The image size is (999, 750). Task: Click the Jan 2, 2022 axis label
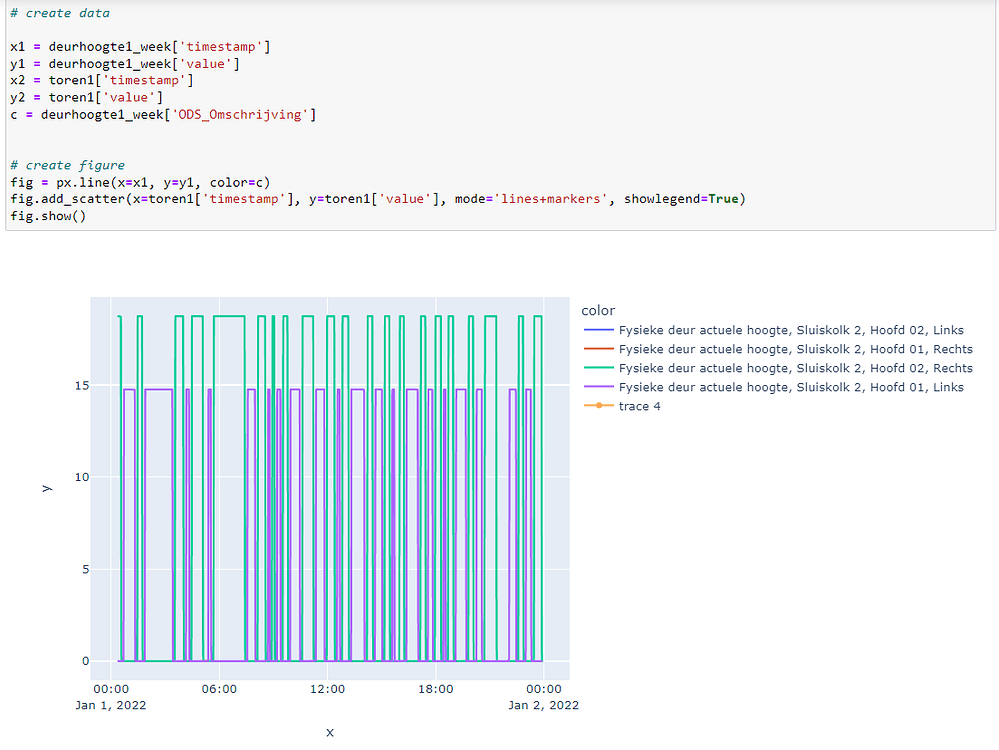(x=543, y=705)
